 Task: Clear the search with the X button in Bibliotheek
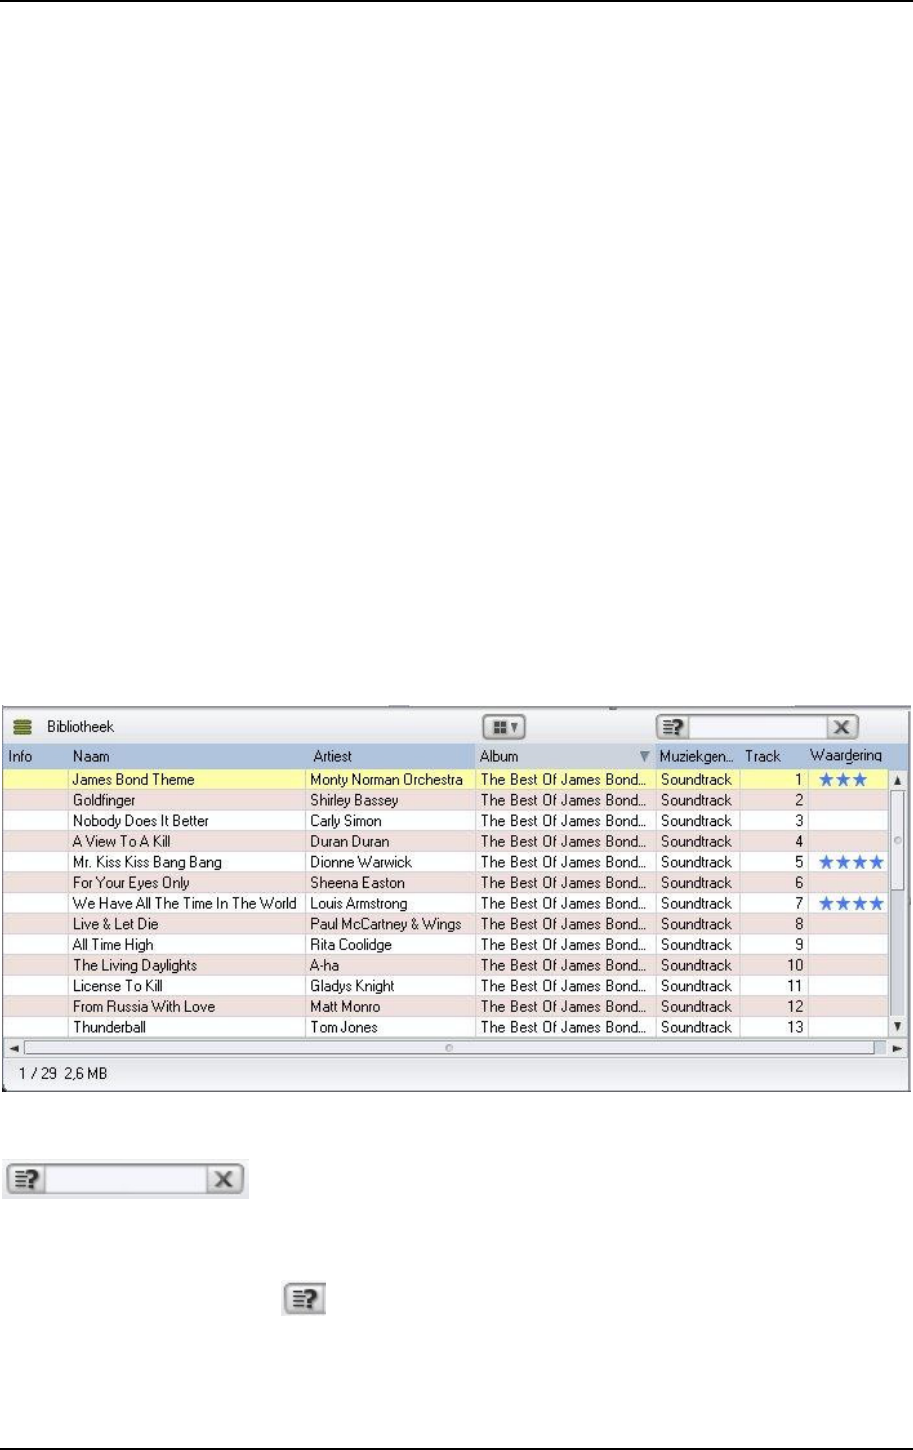[842, 727]
